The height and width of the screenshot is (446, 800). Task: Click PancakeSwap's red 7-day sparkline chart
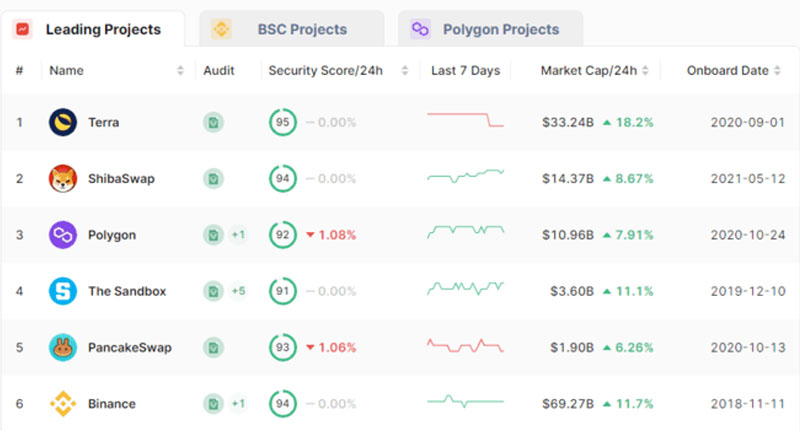tap(465, 345)
